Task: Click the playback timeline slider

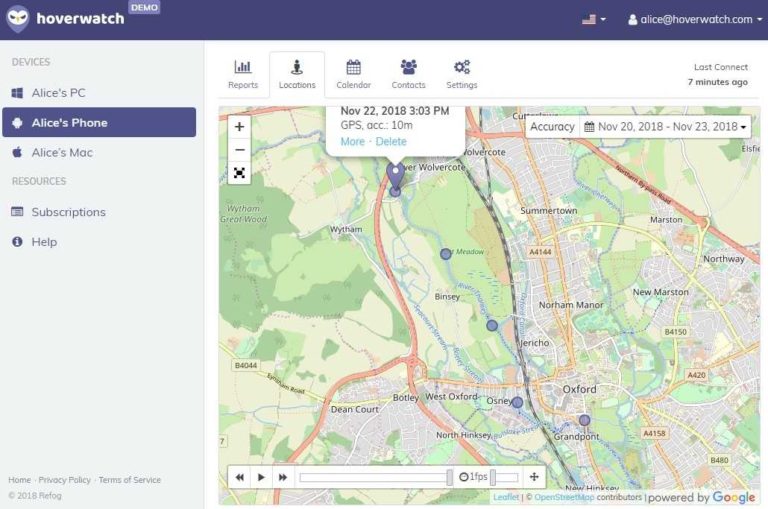Action: pos(376,477)
